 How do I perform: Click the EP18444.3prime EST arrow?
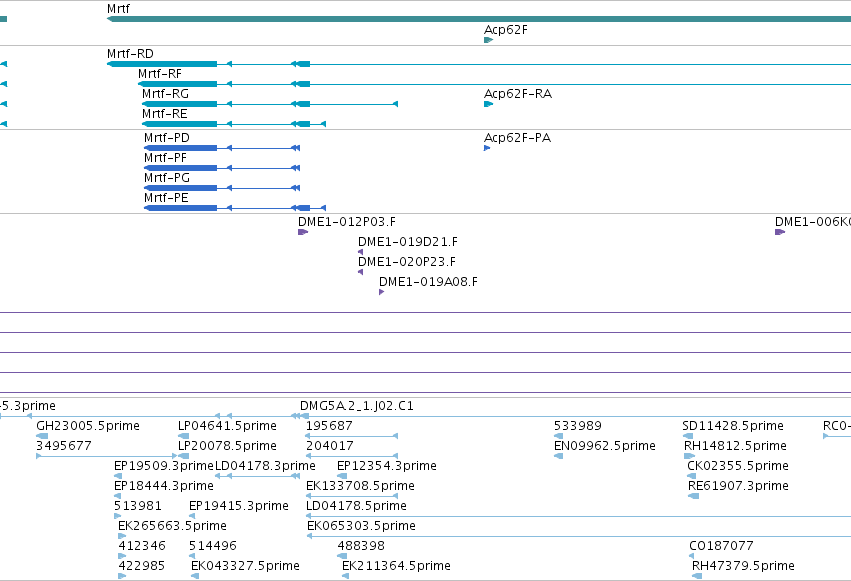click(x=117, y=496)
